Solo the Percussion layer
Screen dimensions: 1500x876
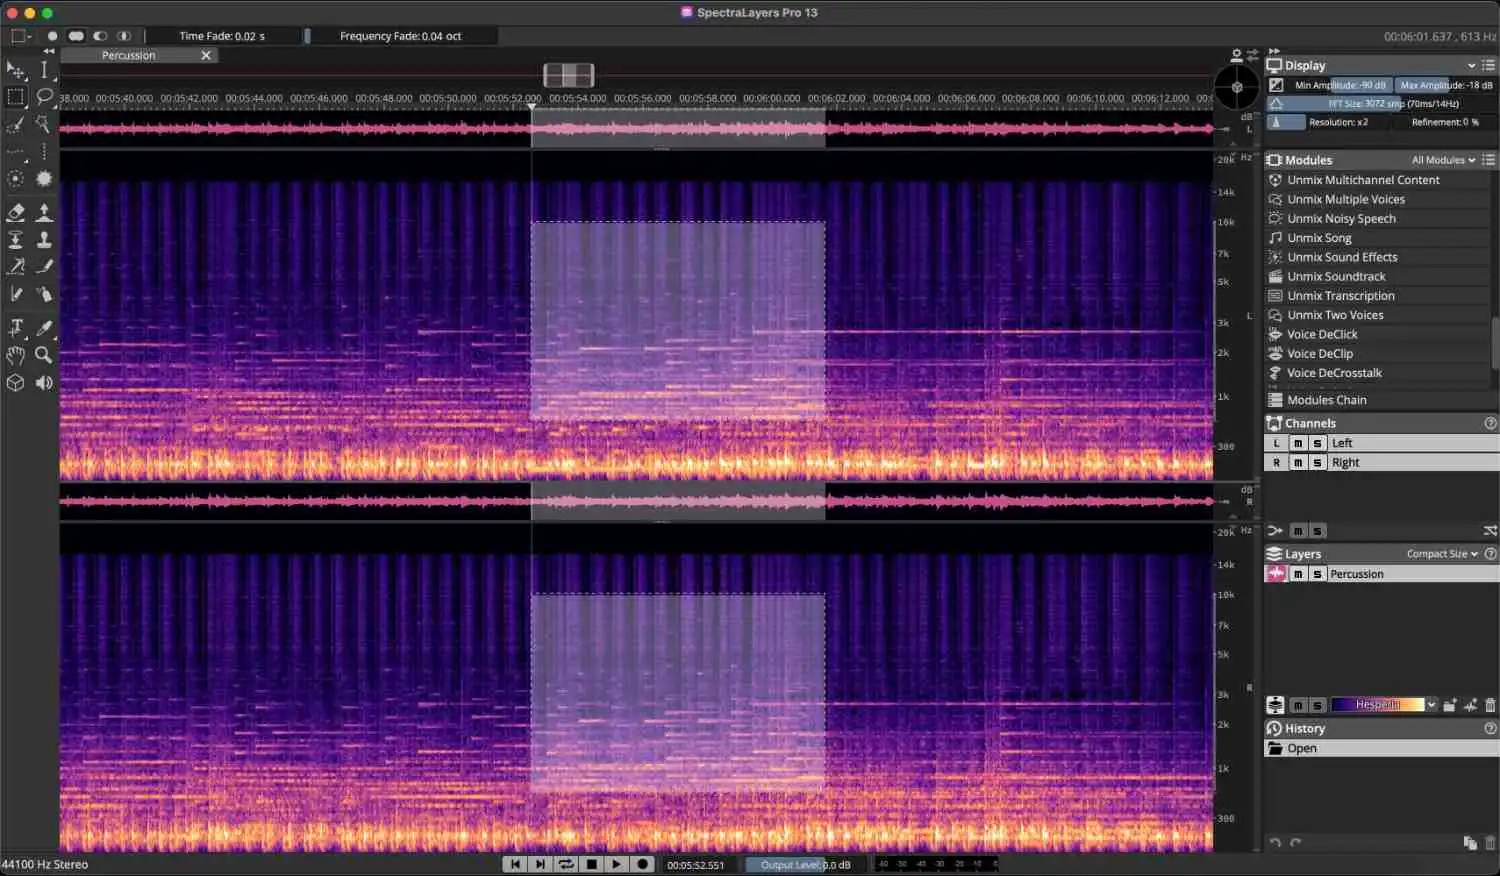point(1317,574)
